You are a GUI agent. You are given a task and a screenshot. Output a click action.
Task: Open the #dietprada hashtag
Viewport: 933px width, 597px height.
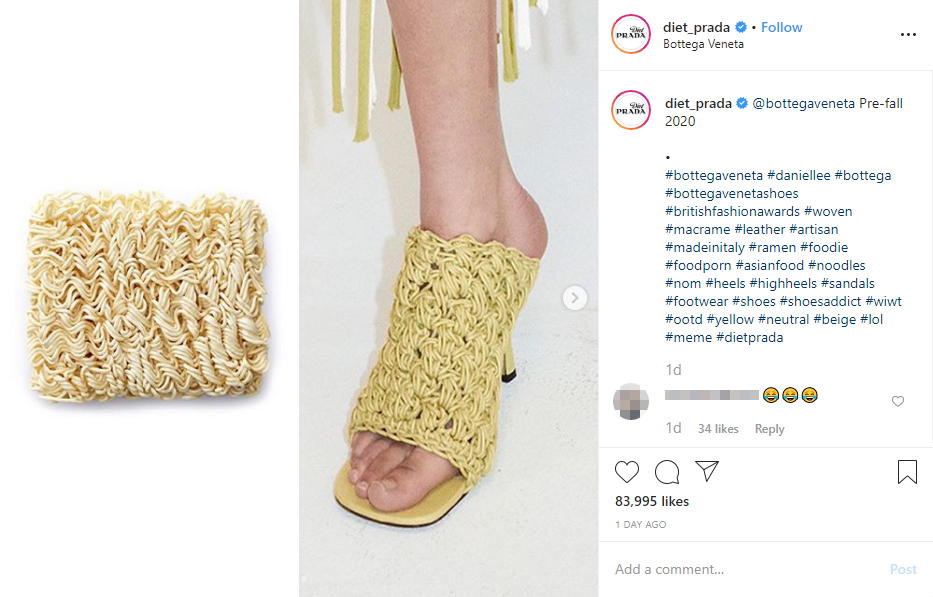click(x=749, y=337)
